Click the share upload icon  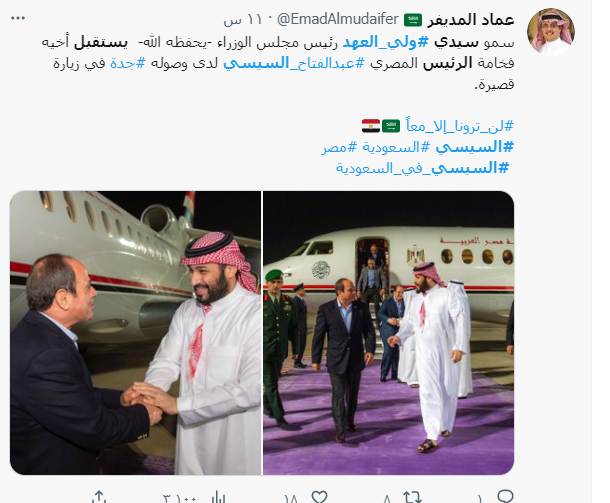[x=99, y=497]
